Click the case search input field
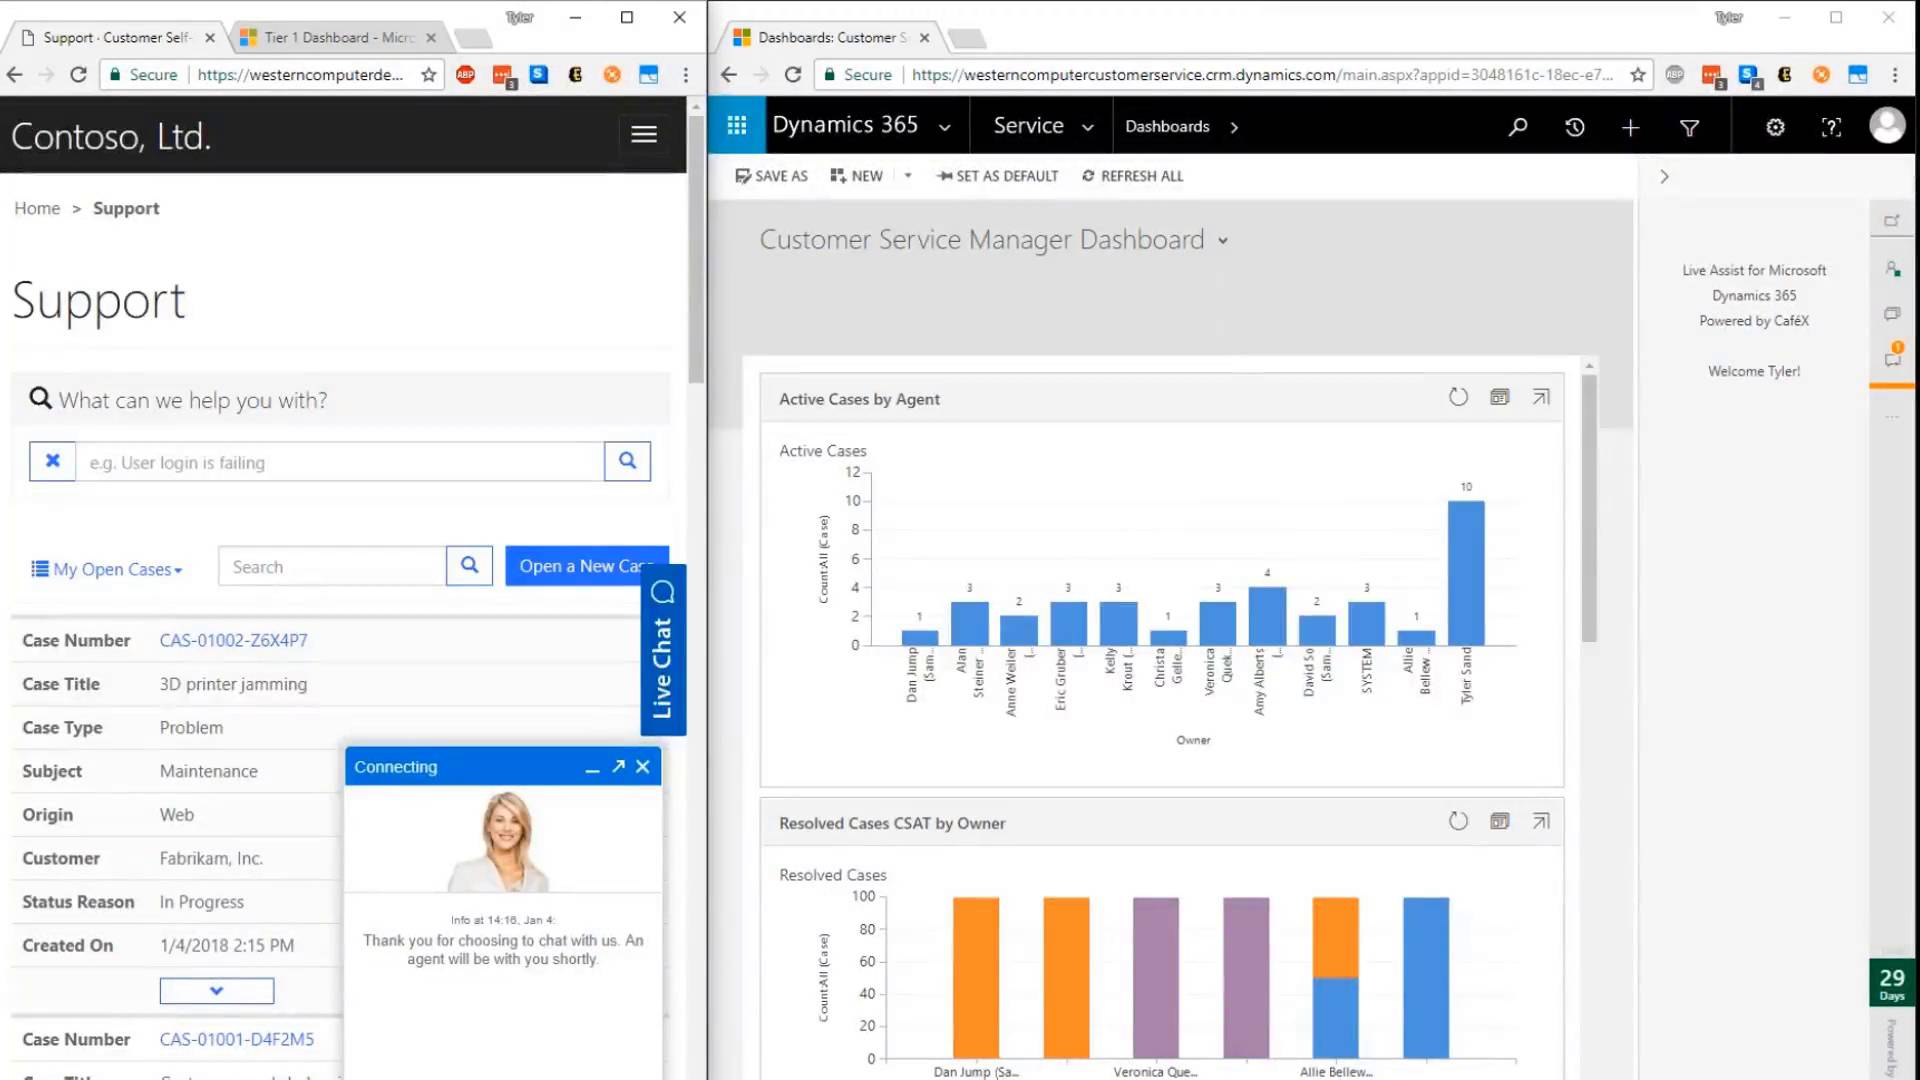 (330, 566)
